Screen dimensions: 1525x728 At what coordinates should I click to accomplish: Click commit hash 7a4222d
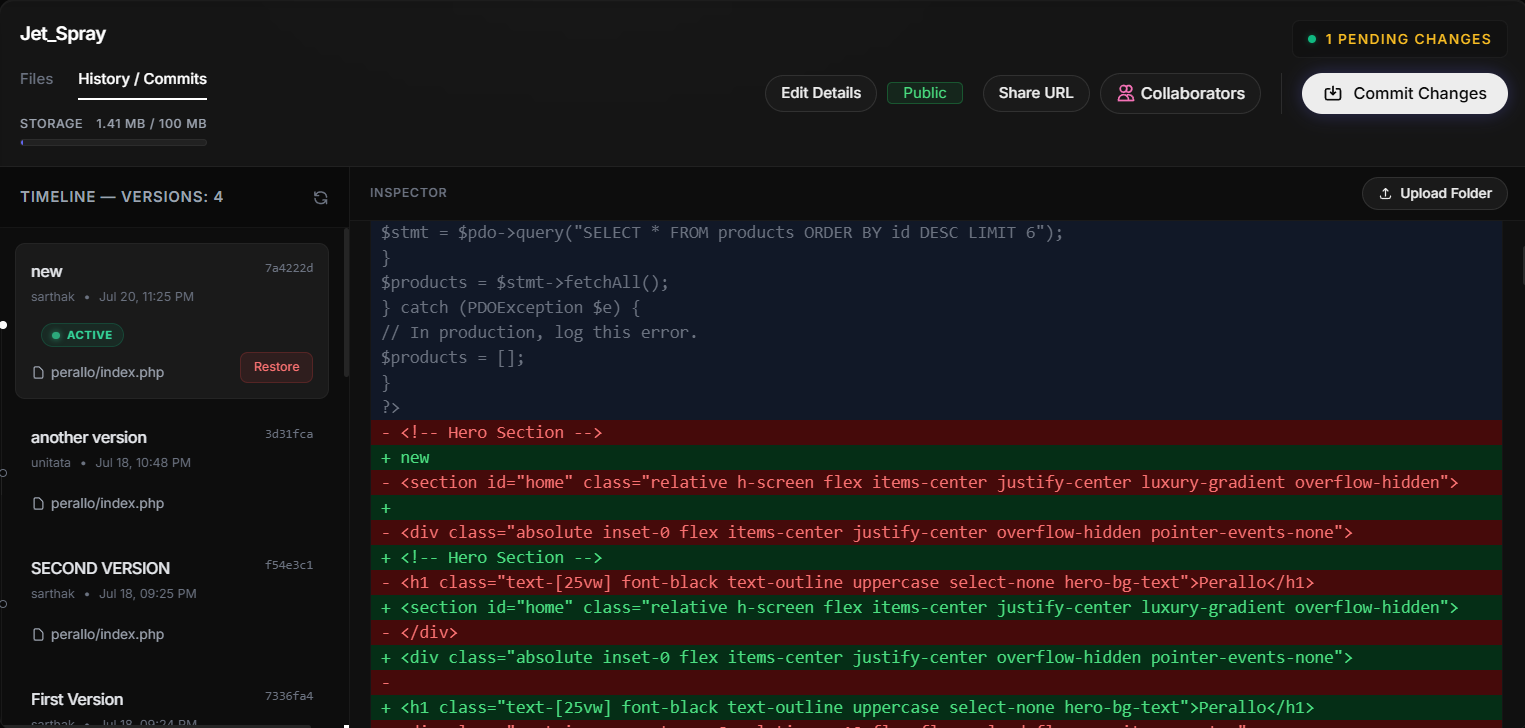(x=289, y=268)
